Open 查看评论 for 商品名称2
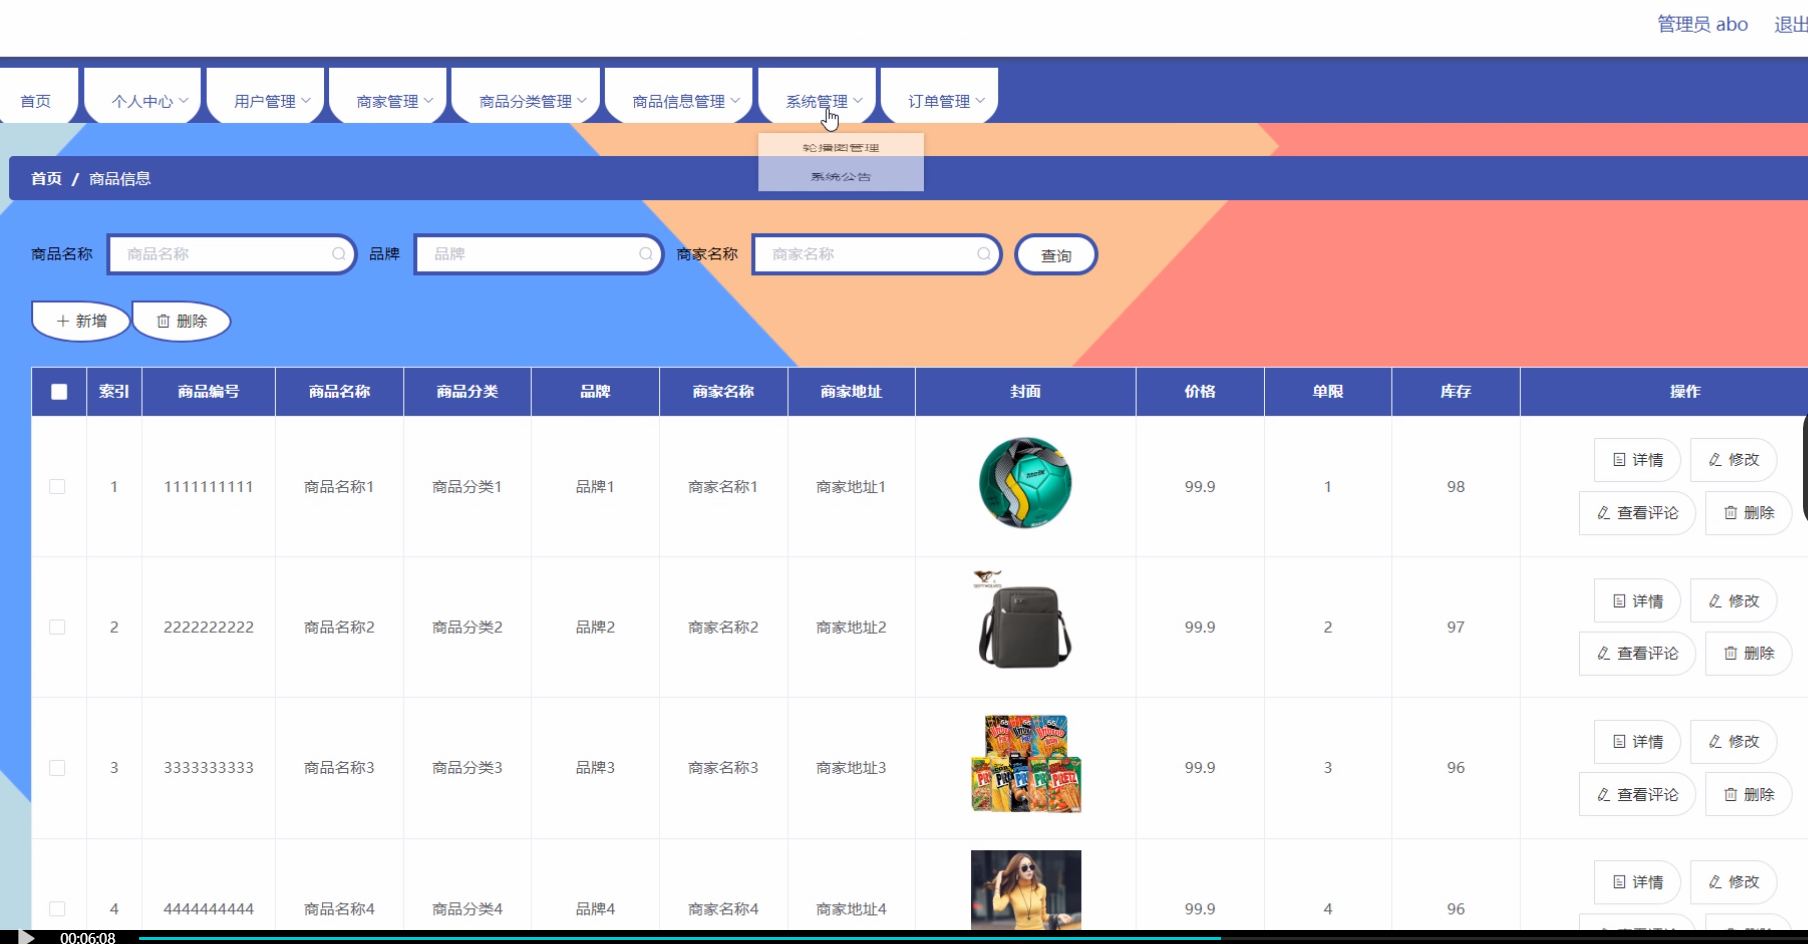Viewport: 1808px width, 944px height. (1637, 653)
